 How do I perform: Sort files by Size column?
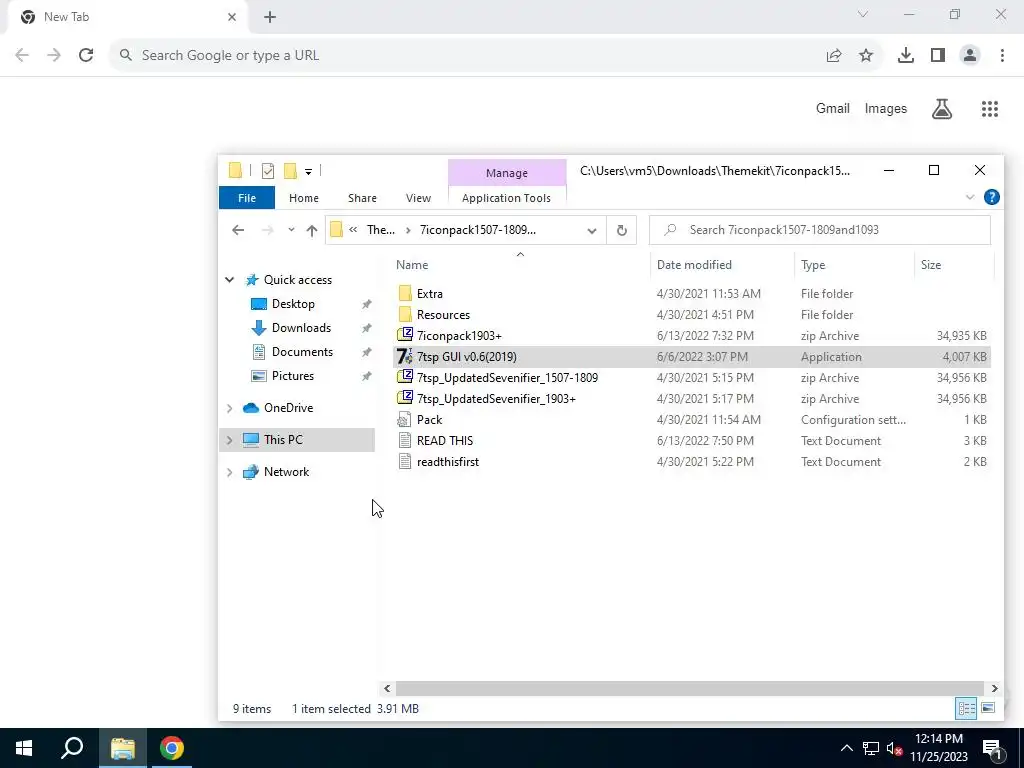tap(931, 264)
